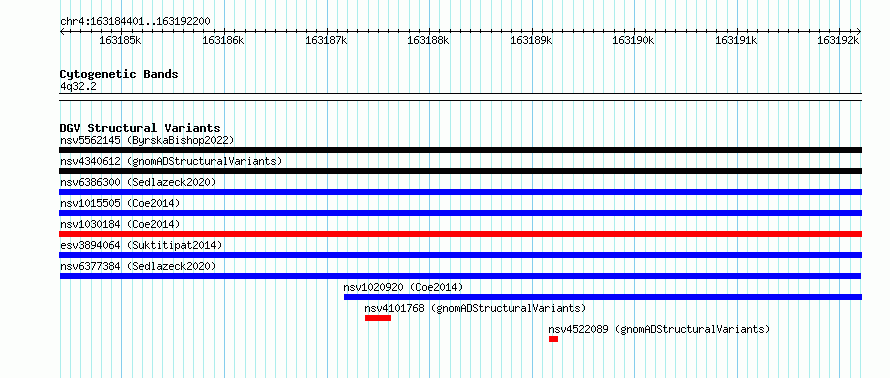Screen dimensions: 890x378
Task: Click the DGV Structural Variants track heading
Action: coord(140,128)
